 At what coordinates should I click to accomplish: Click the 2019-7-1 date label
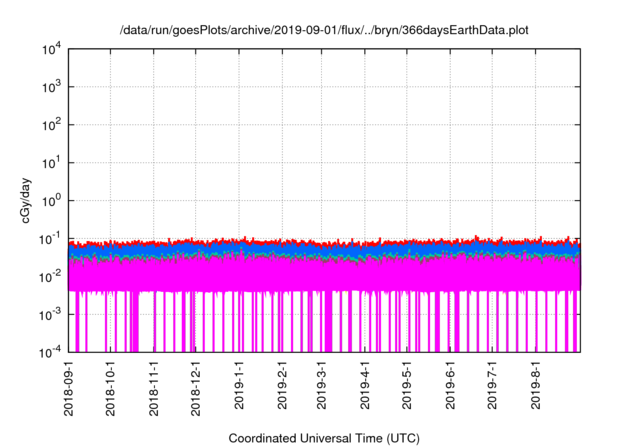(492, 384)
